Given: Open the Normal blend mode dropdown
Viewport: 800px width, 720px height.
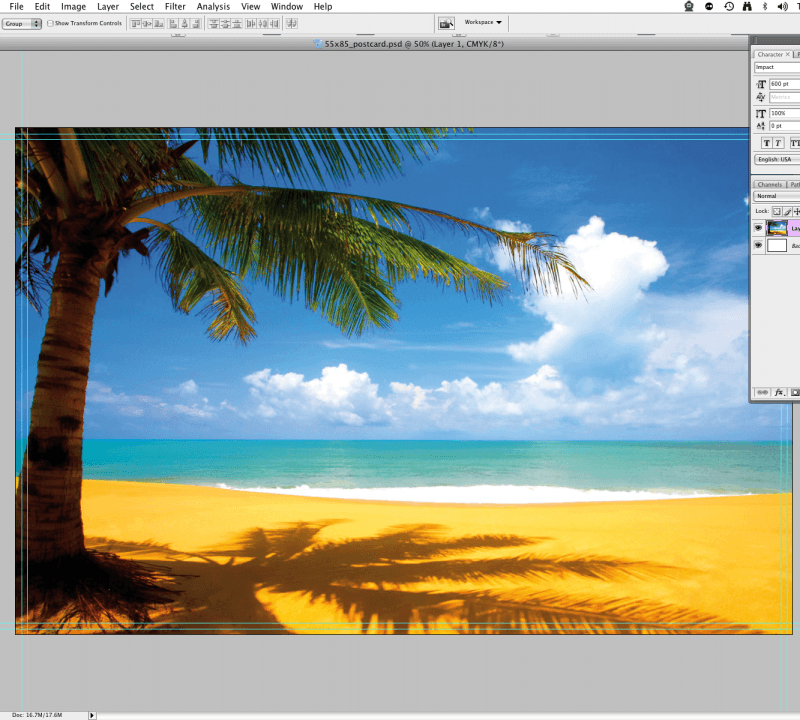Looking at the screenshot, I should coord(777,196).
